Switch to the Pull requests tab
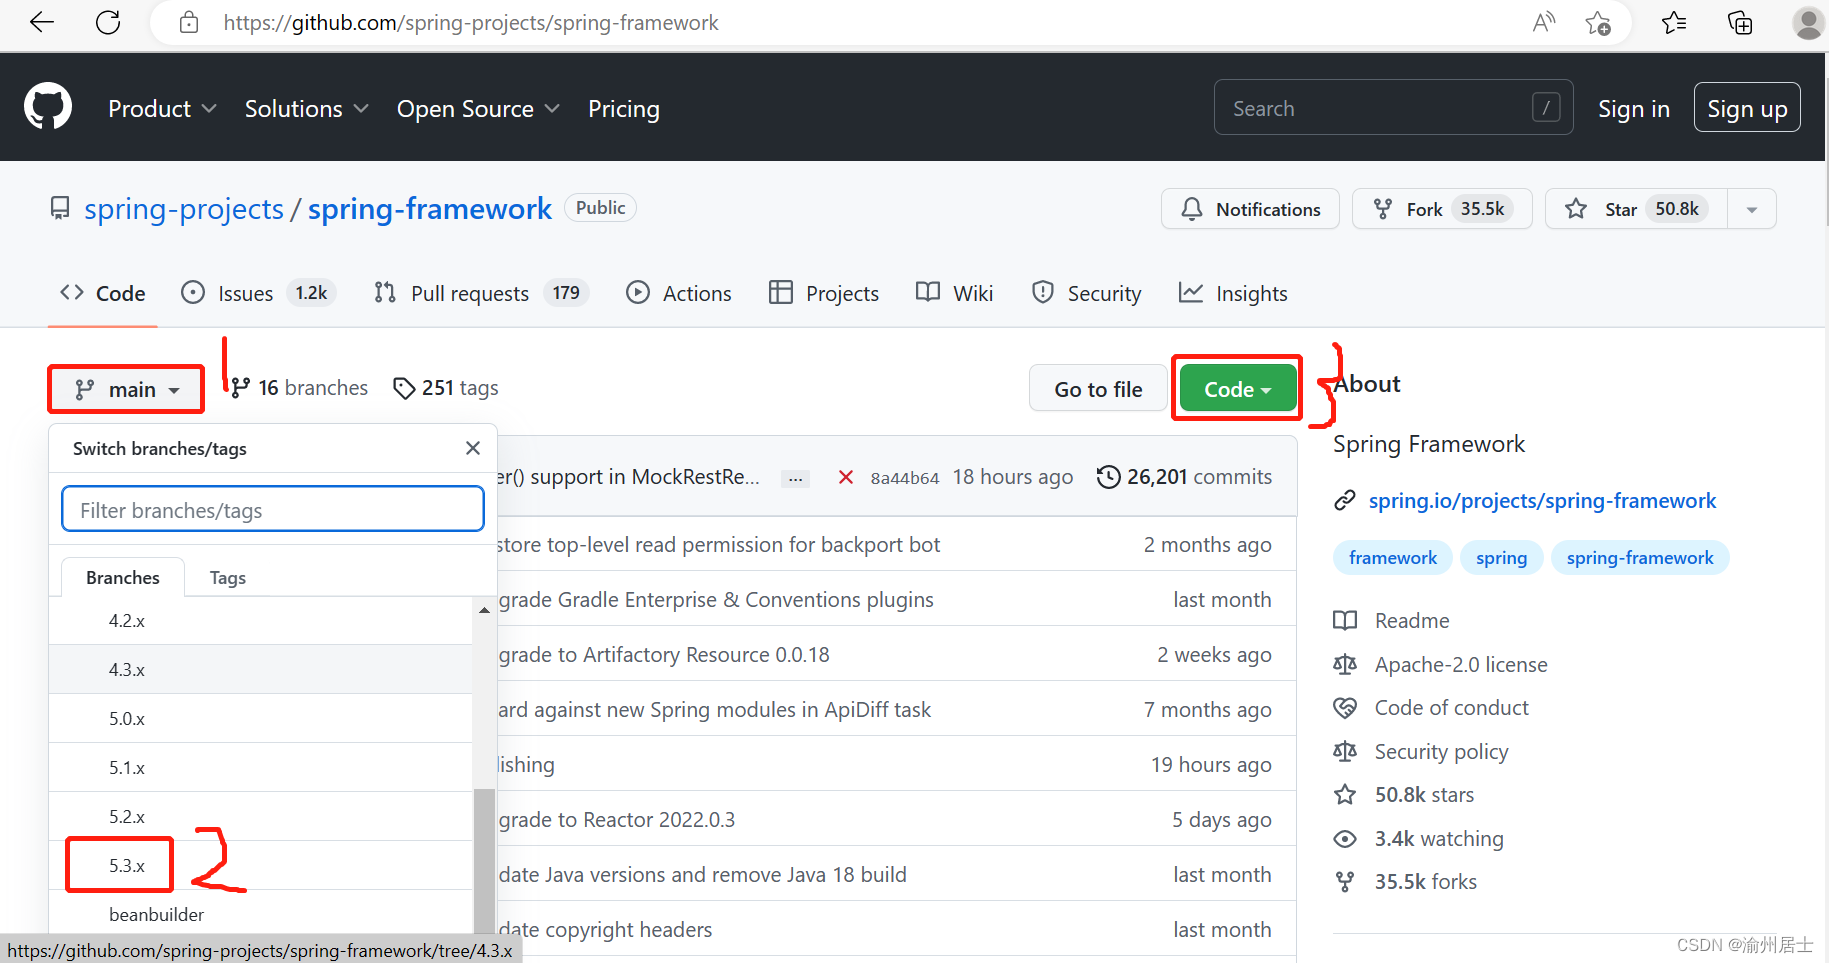The width and height of the screenshot is (1829, 963). (481, 293)
